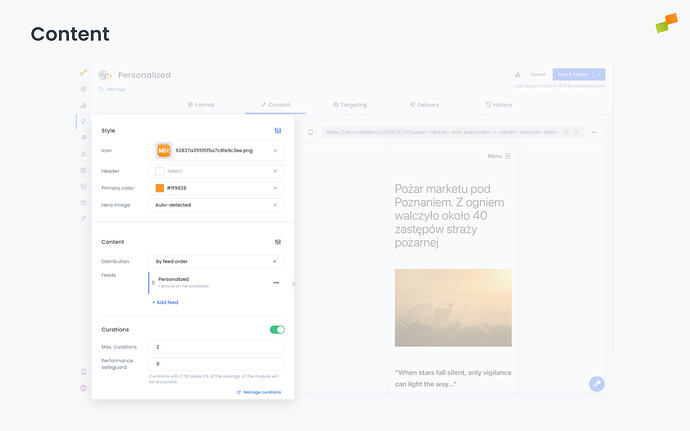Viewport: 690px width, 431px height.
Task: Open Style section settings icon
Action: 277,131
